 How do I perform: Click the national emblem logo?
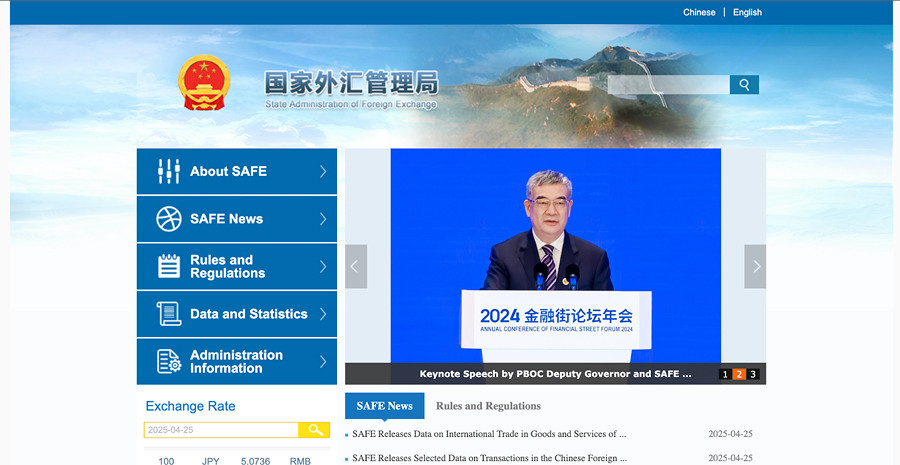204,83
